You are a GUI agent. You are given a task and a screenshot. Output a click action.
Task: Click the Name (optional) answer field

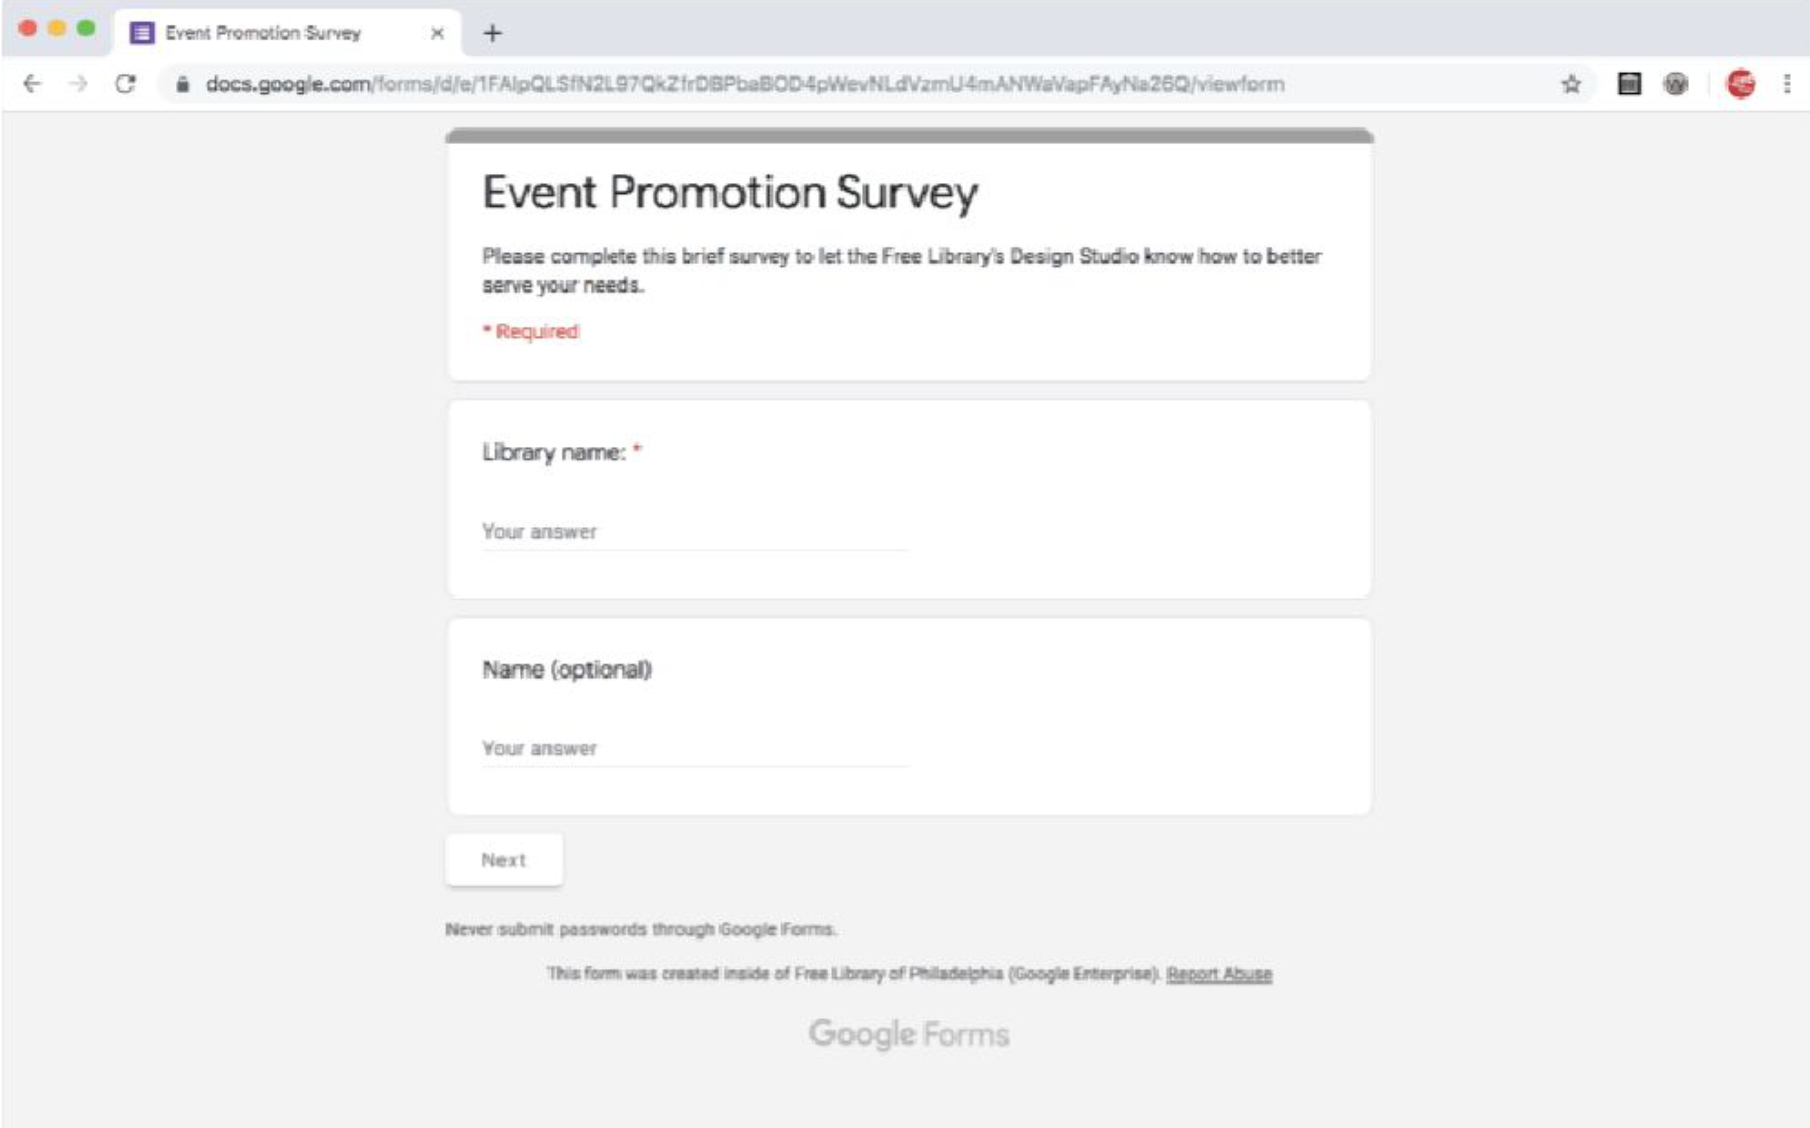coord(695,749)
